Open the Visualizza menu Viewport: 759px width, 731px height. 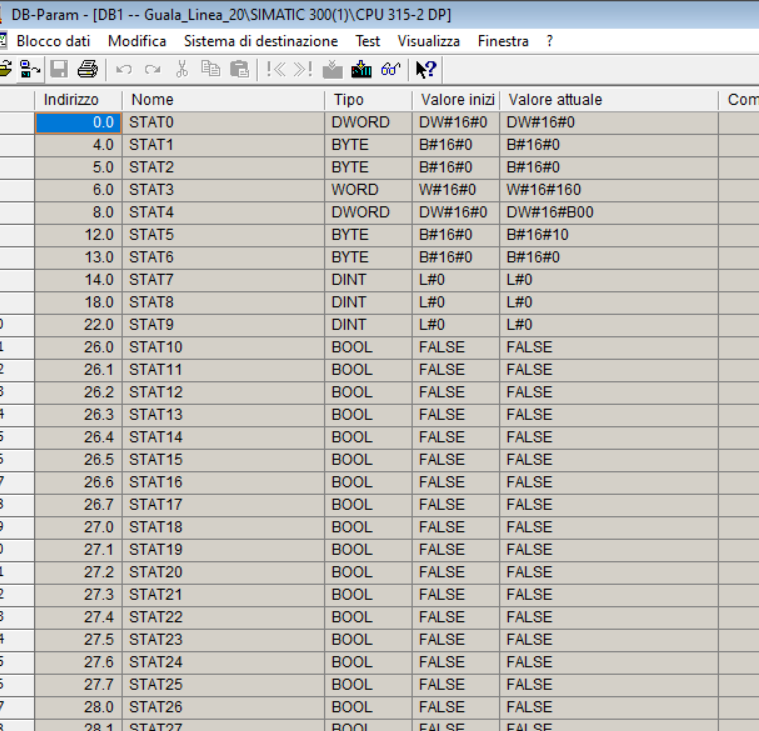pyautogui.click(x=428, y=41)
